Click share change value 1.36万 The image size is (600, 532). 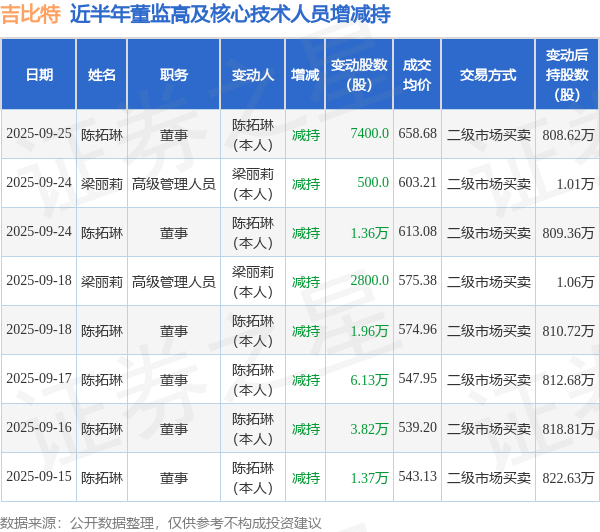(x=370, y=233)
